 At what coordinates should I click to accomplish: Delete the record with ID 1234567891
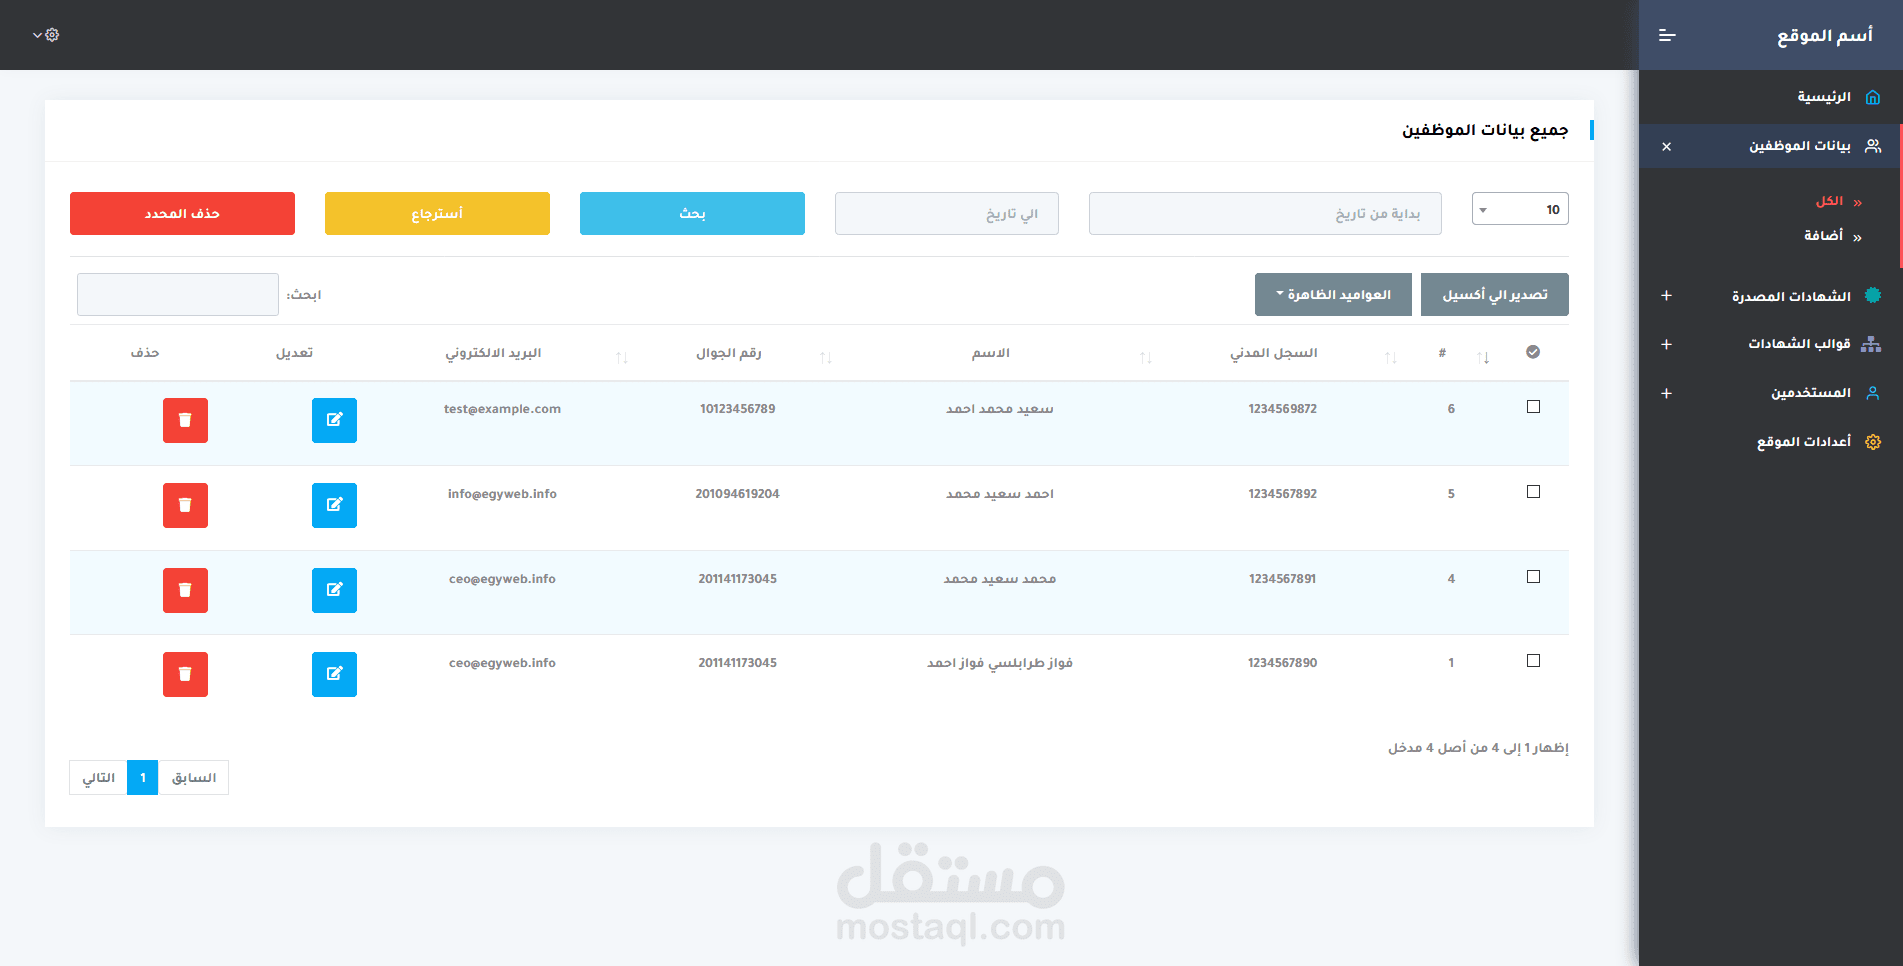(185, 590)
